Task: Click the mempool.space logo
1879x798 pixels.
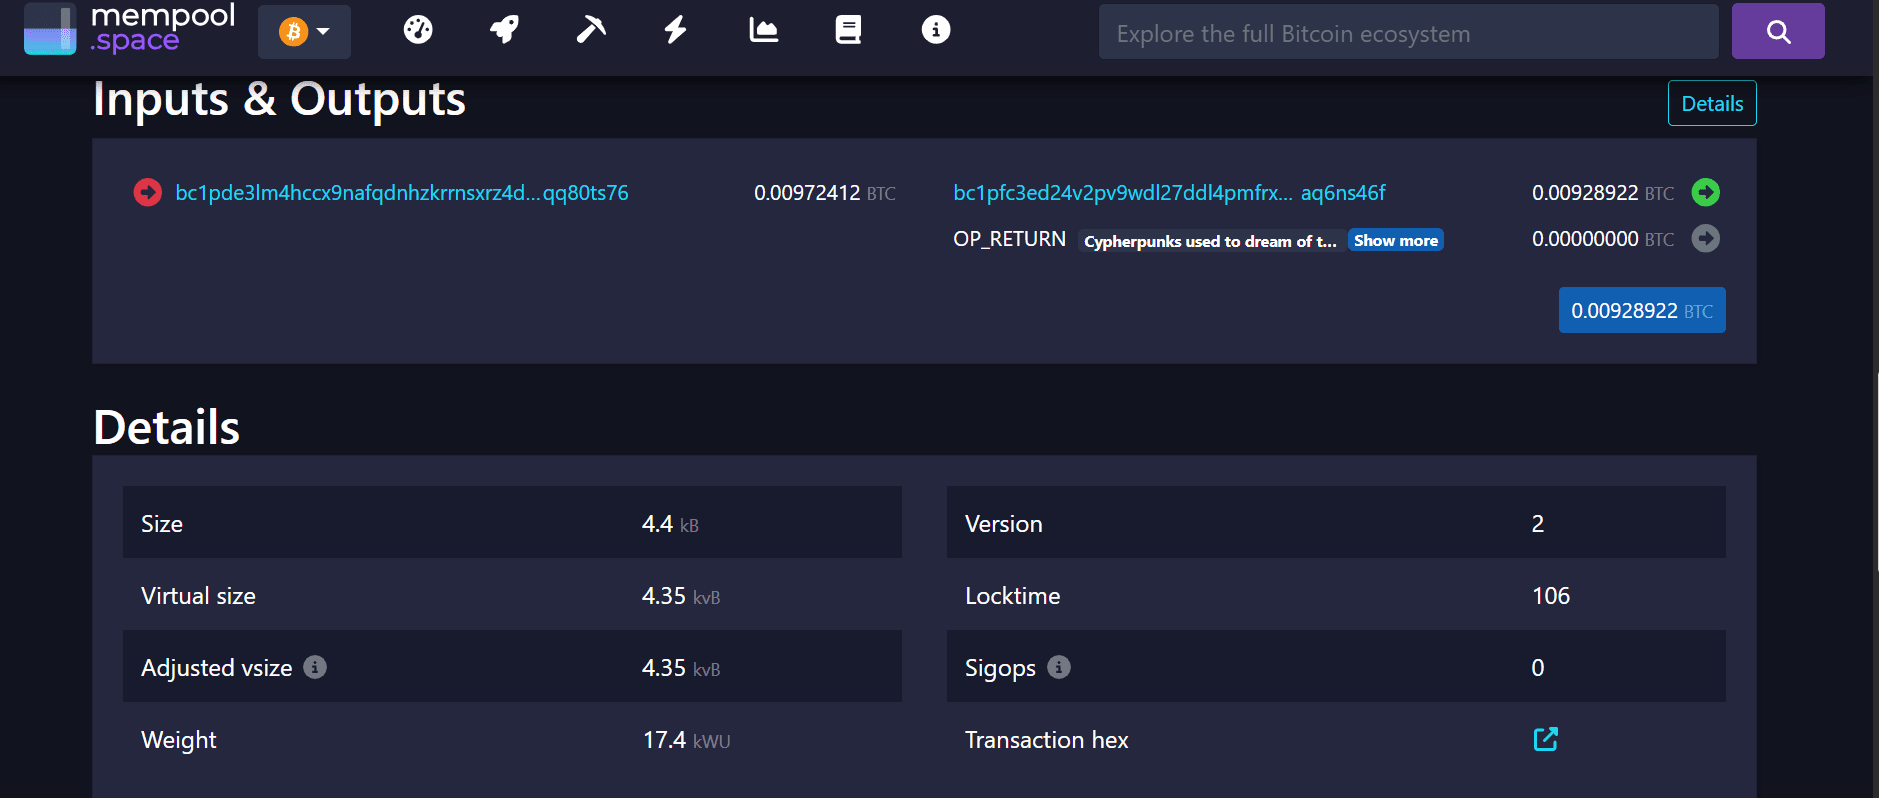Action: [130, 29]
